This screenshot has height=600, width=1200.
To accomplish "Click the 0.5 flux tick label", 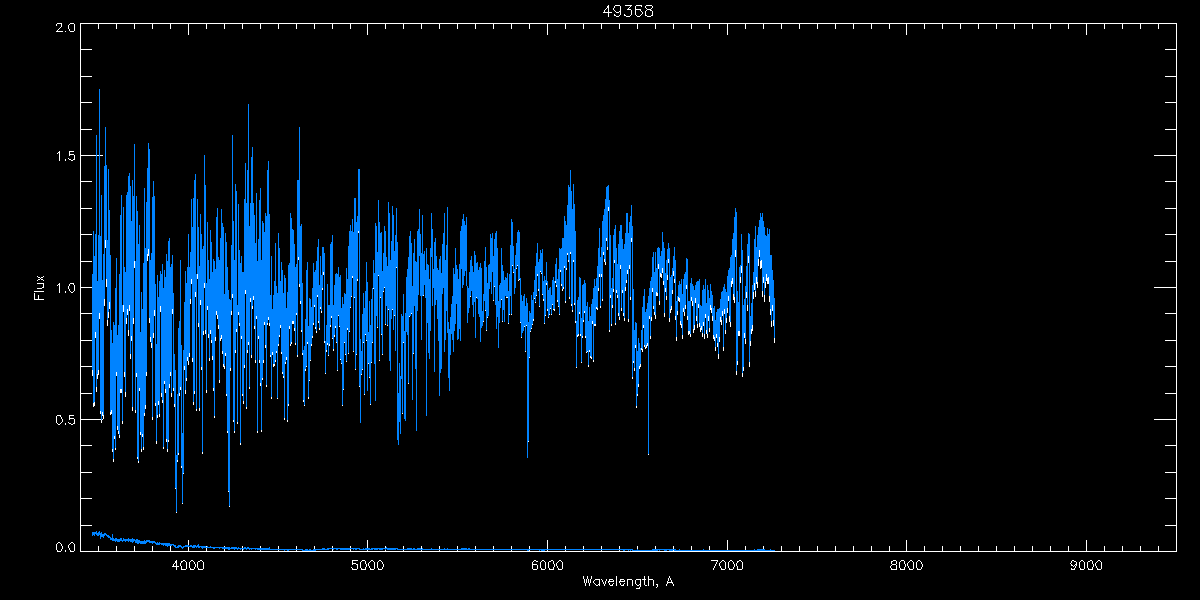I will [65, 419].
